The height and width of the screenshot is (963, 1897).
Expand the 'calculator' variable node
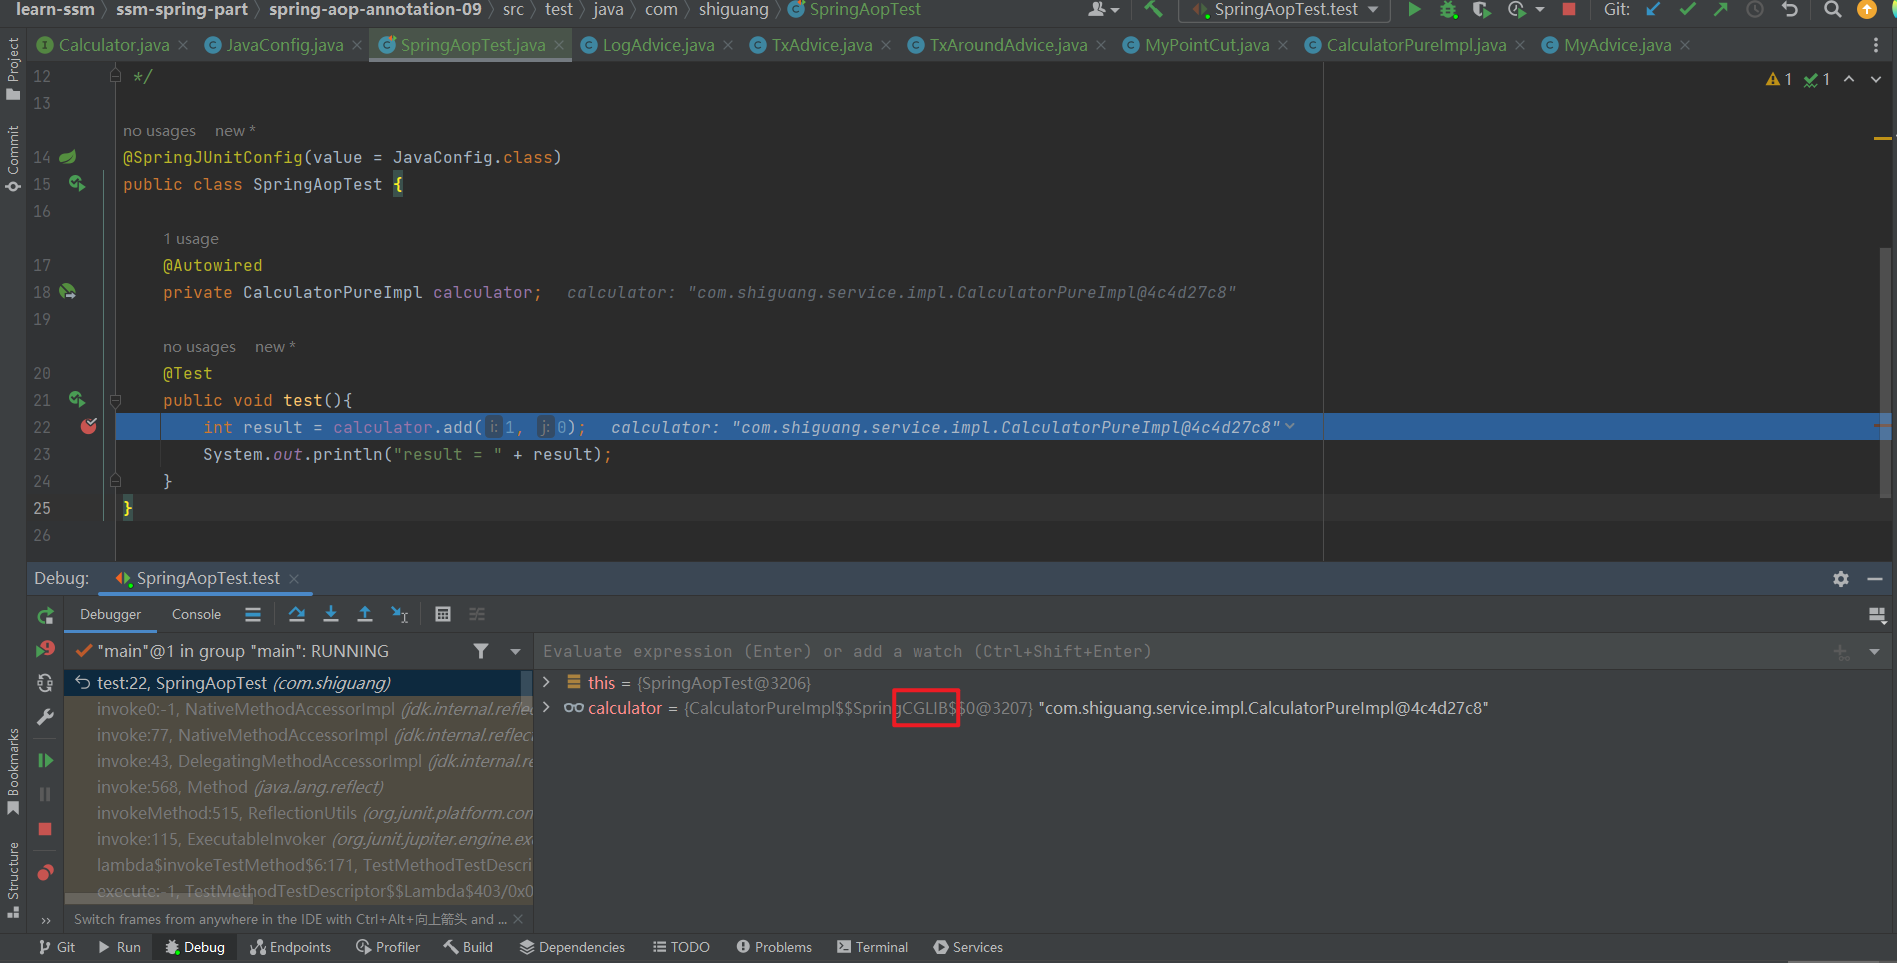(x=546, y=707)
